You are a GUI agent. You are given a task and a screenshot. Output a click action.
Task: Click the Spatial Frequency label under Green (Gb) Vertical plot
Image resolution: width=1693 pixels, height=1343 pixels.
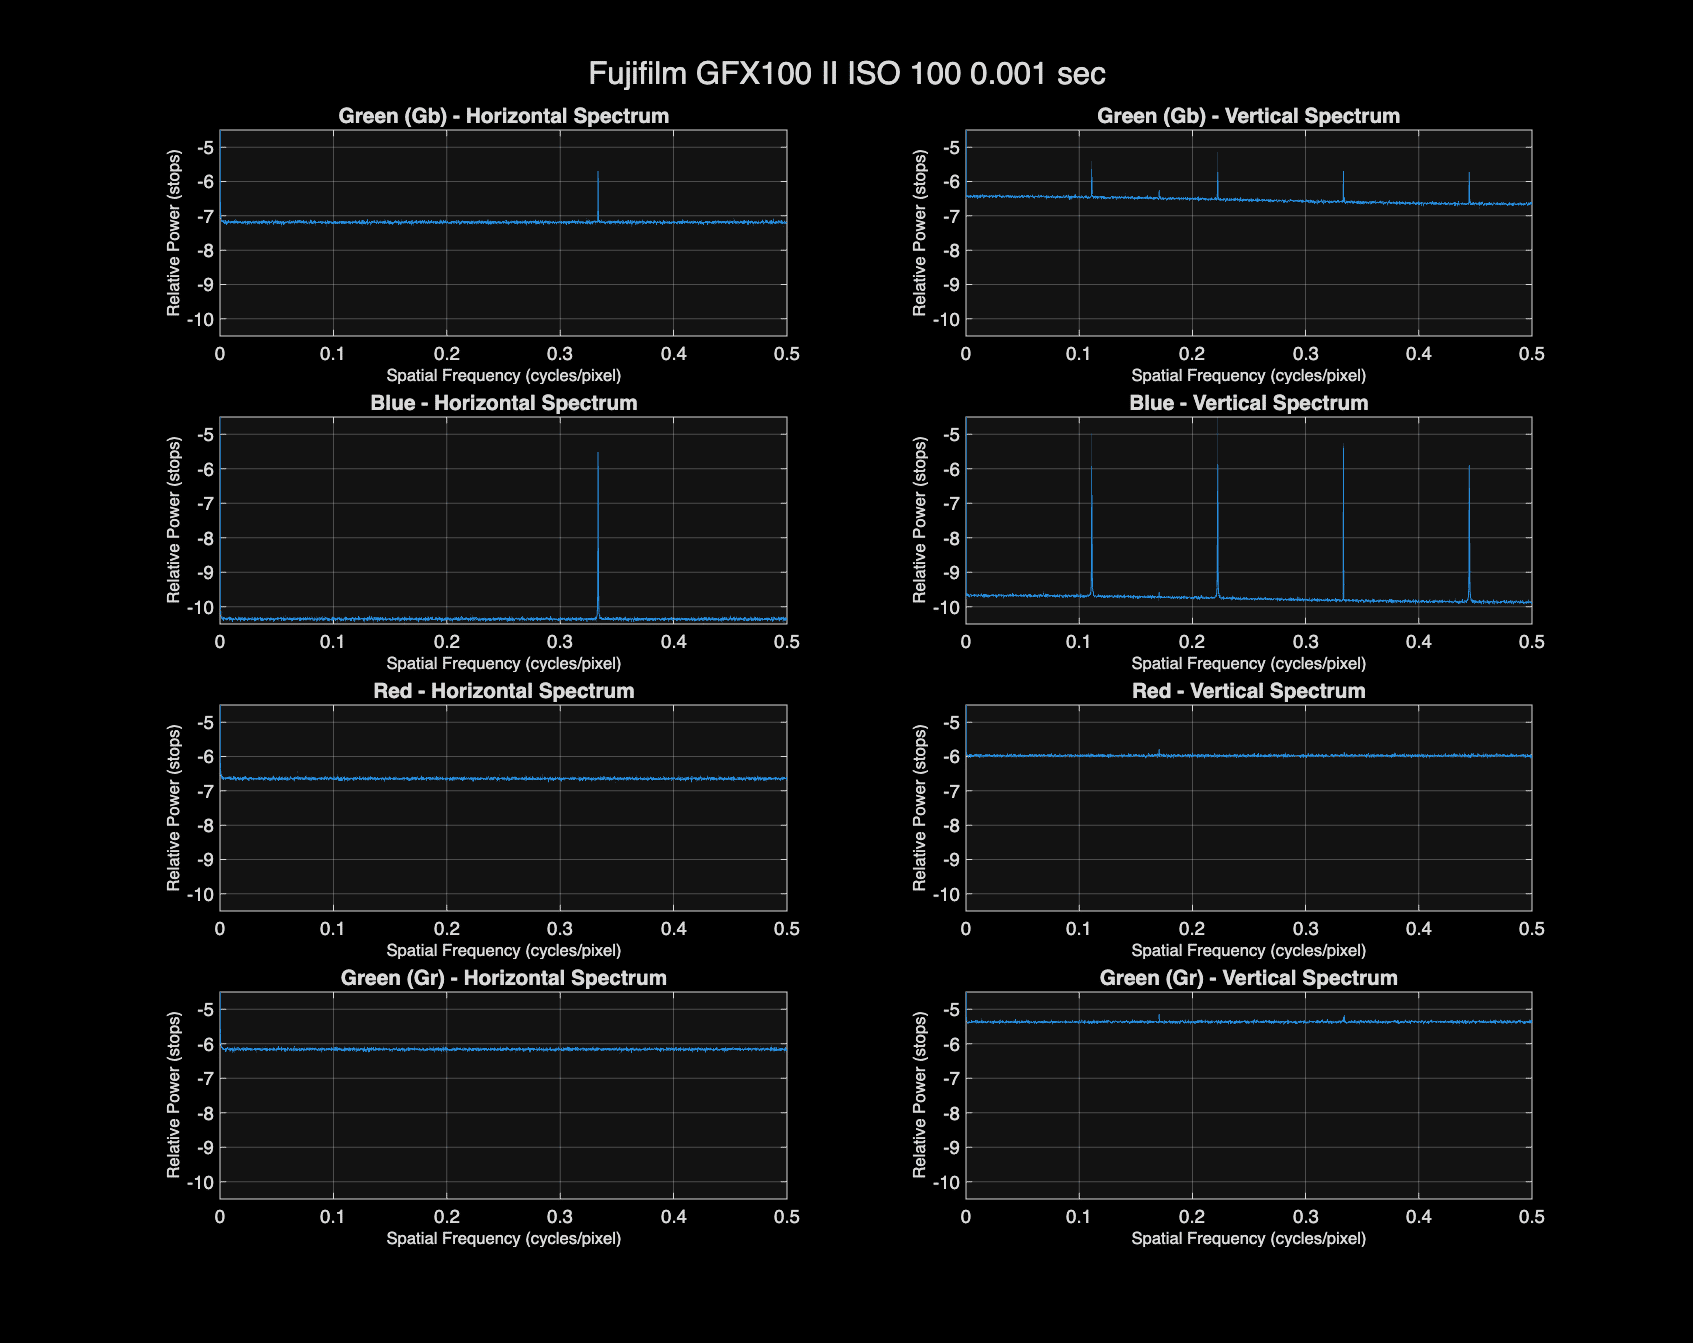click(x=1248, y=376)
